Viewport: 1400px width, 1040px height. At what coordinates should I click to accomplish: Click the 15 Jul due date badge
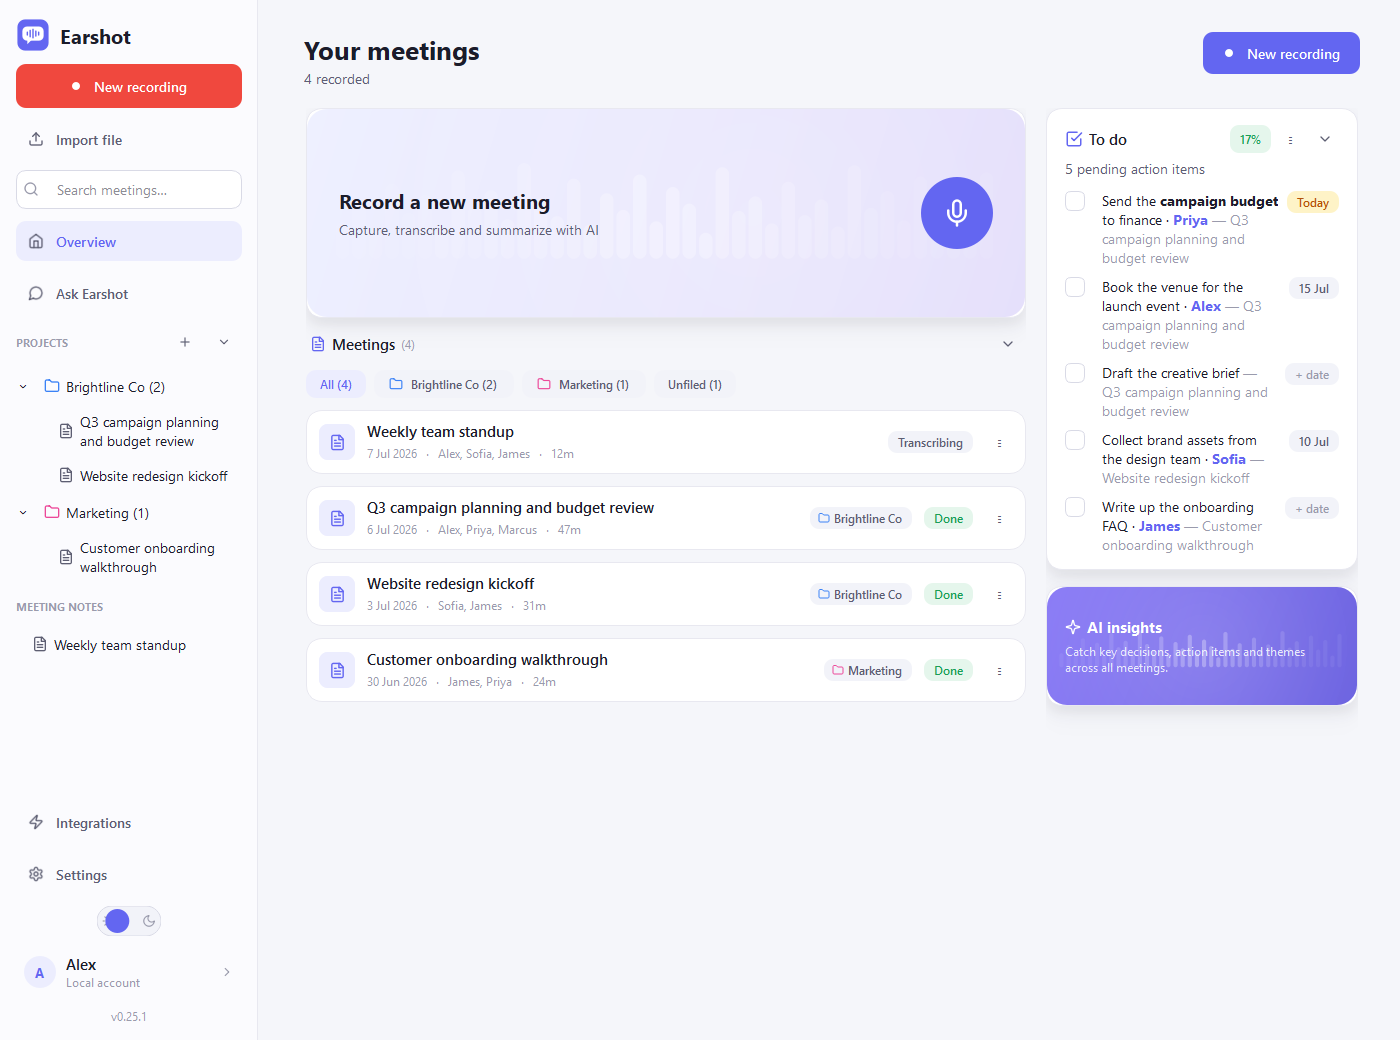click(1313, 288)
